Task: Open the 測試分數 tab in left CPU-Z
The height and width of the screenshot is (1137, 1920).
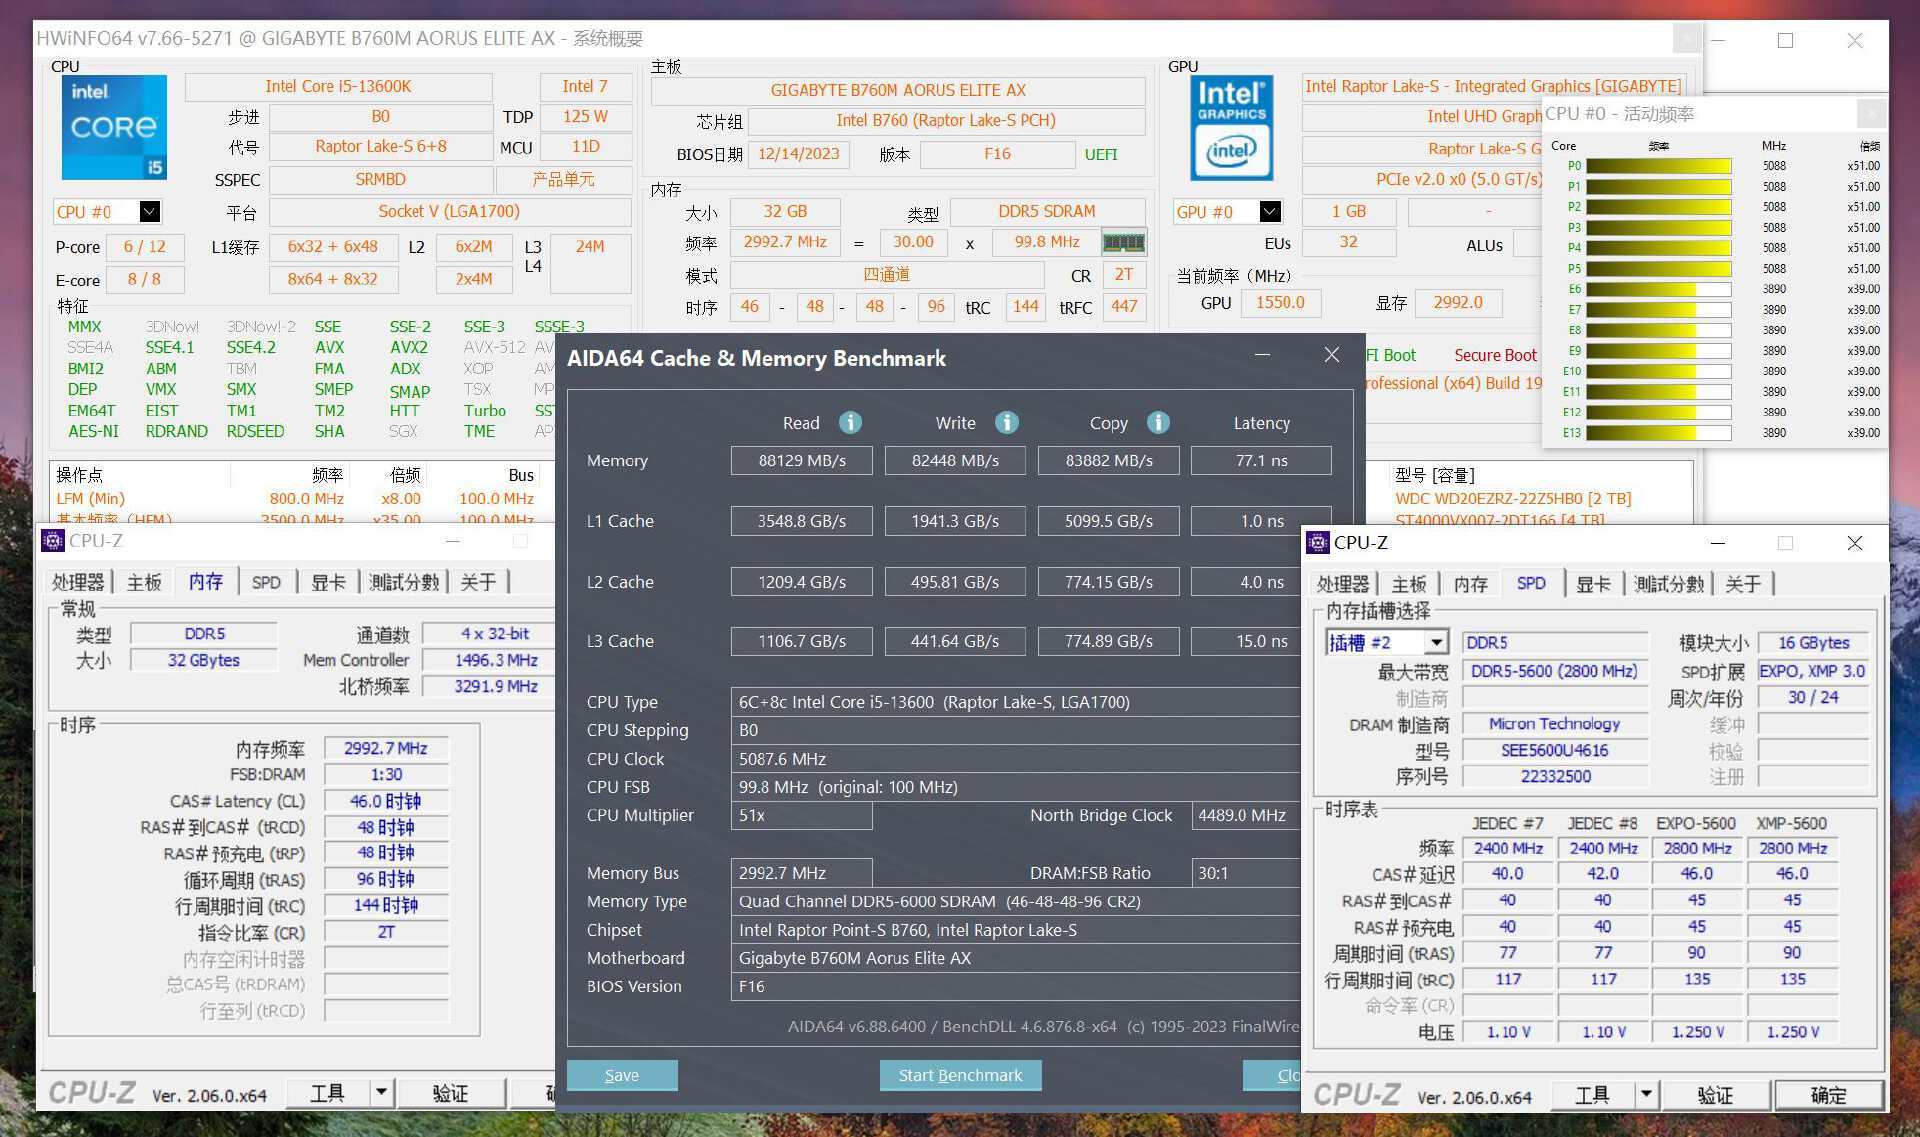Action: click(x=404, y=582)
